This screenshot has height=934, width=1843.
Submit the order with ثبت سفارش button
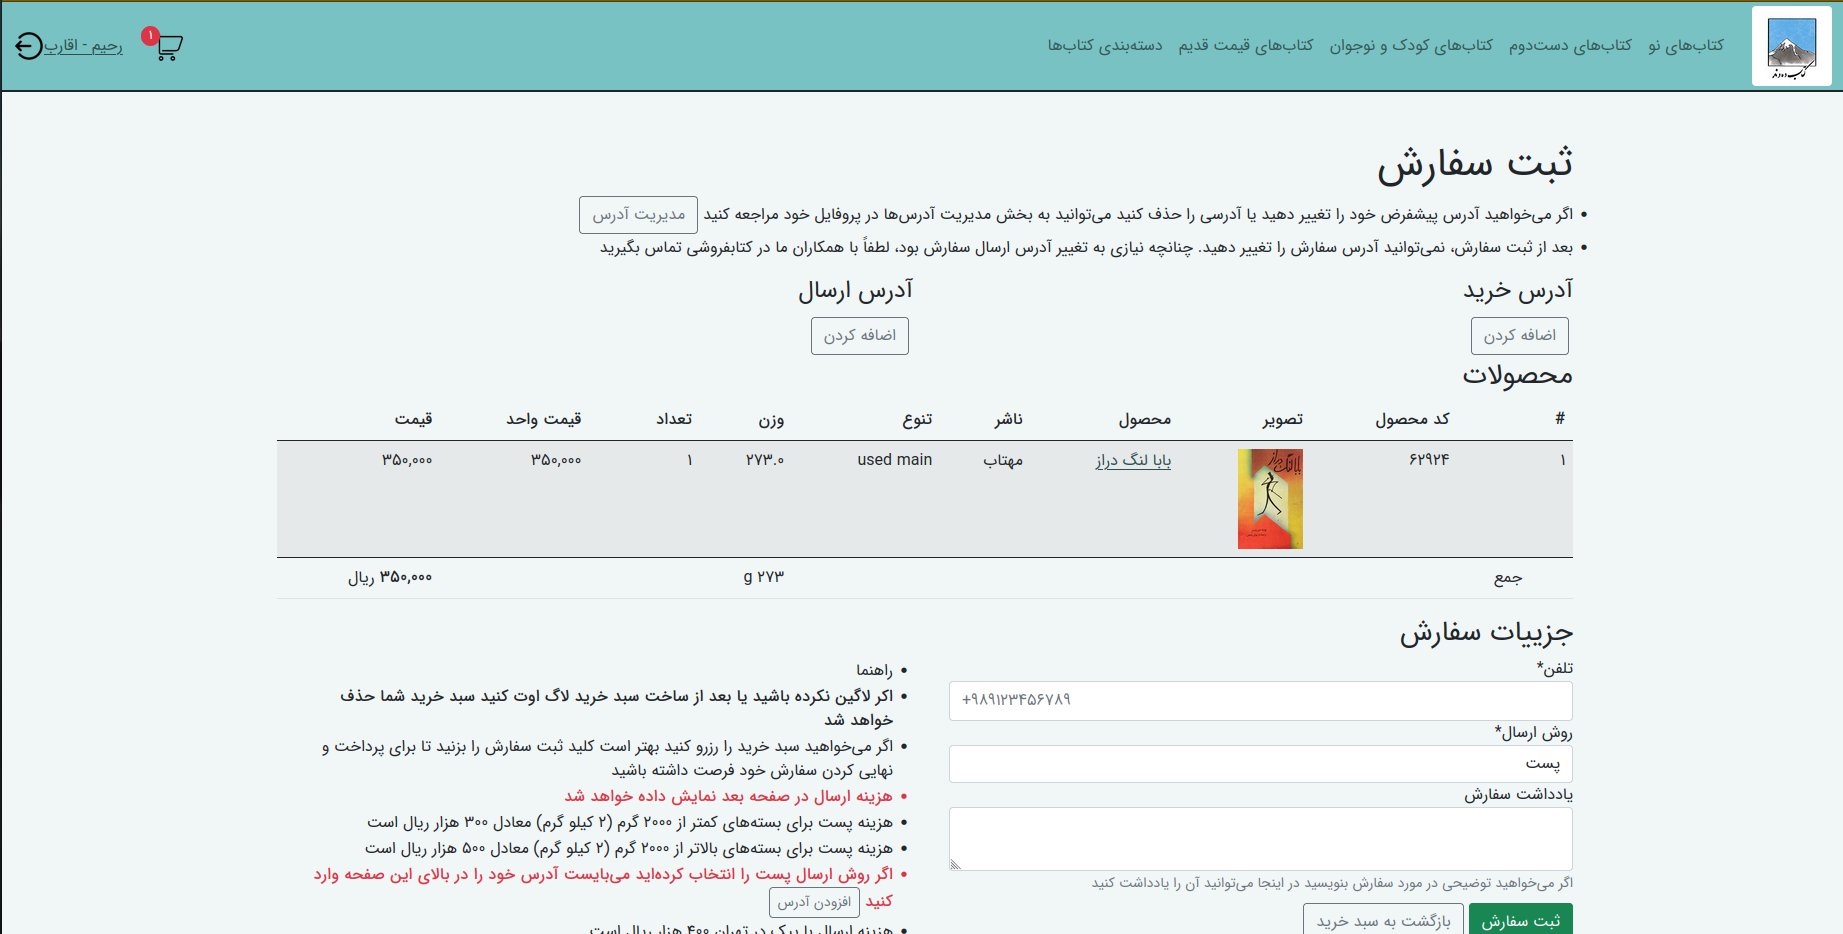(1520, 920)
